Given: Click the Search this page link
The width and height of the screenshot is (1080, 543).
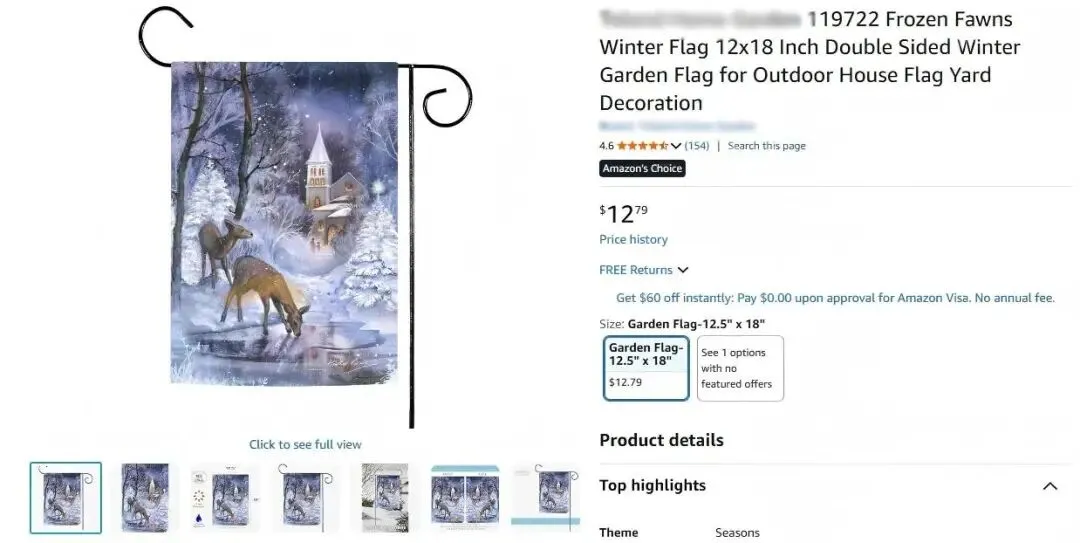Looking at the screenshot, I should tap(767, 146).
